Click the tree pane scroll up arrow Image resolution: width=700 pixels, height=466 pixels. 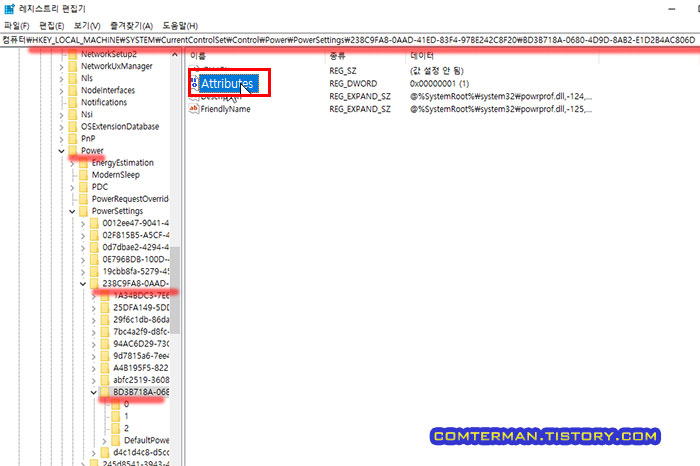[x=175, y=54]
